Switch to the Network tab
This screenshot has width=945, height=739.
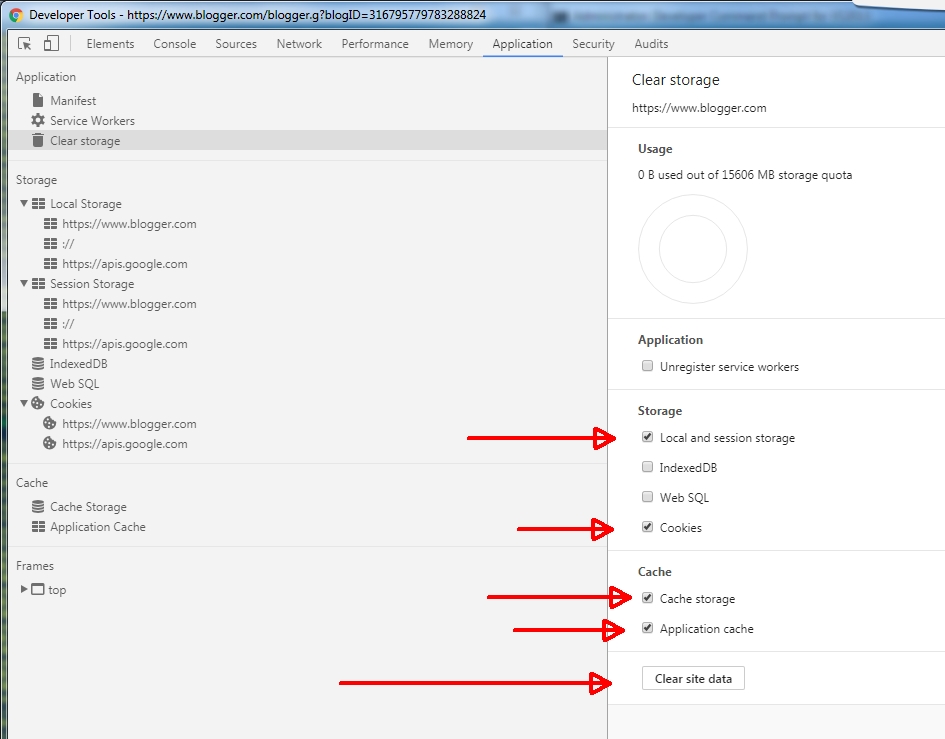[x=299, y=43]
